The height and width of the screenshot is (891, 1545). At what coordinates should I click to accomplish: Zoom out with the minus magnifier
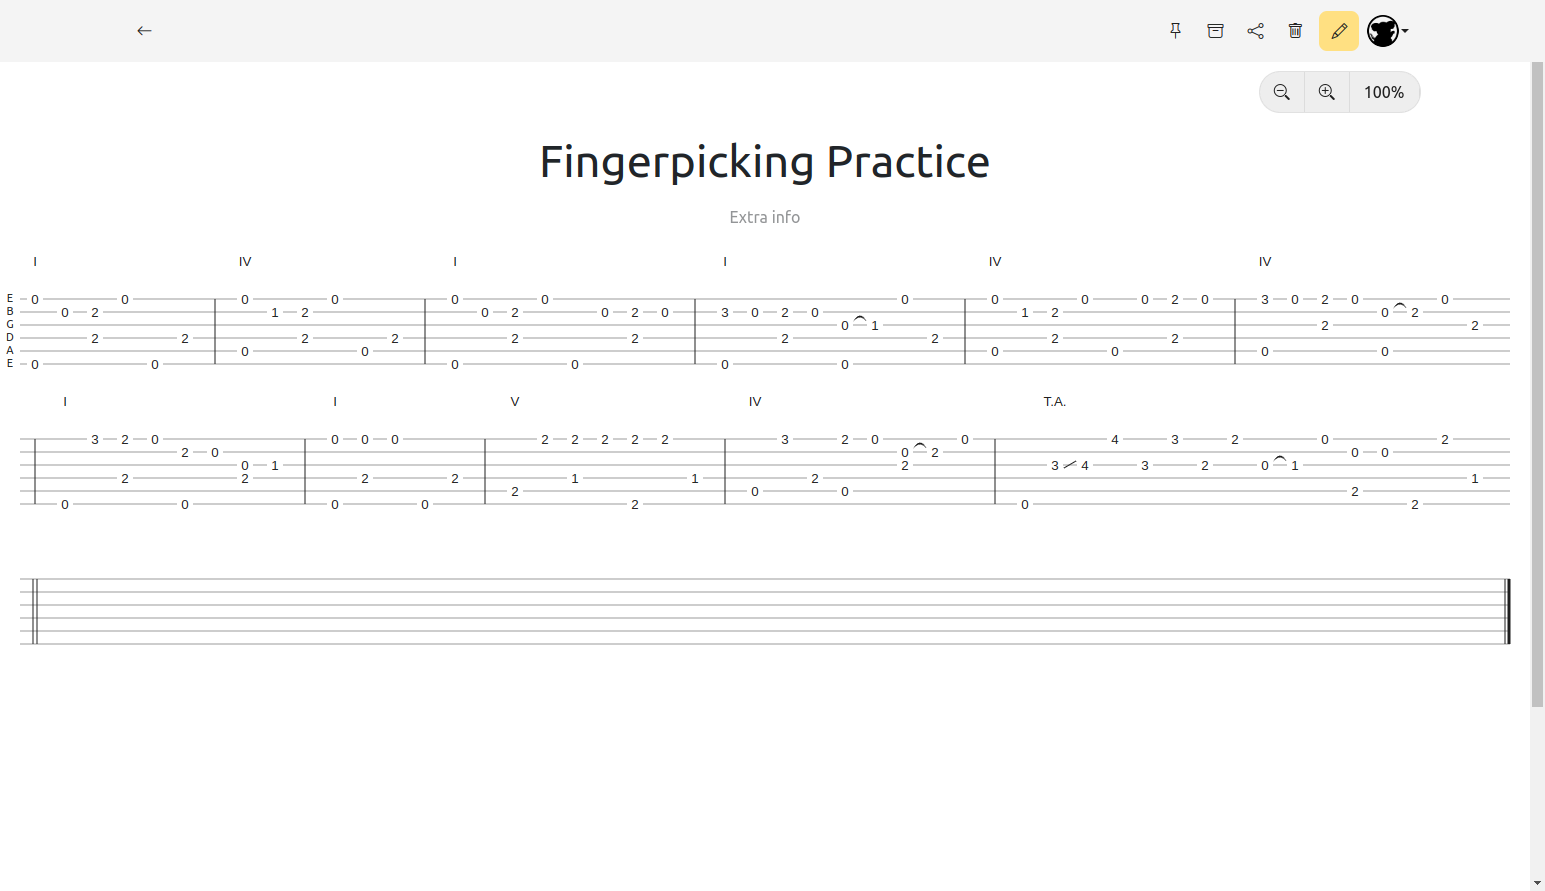click(1282, 92)
